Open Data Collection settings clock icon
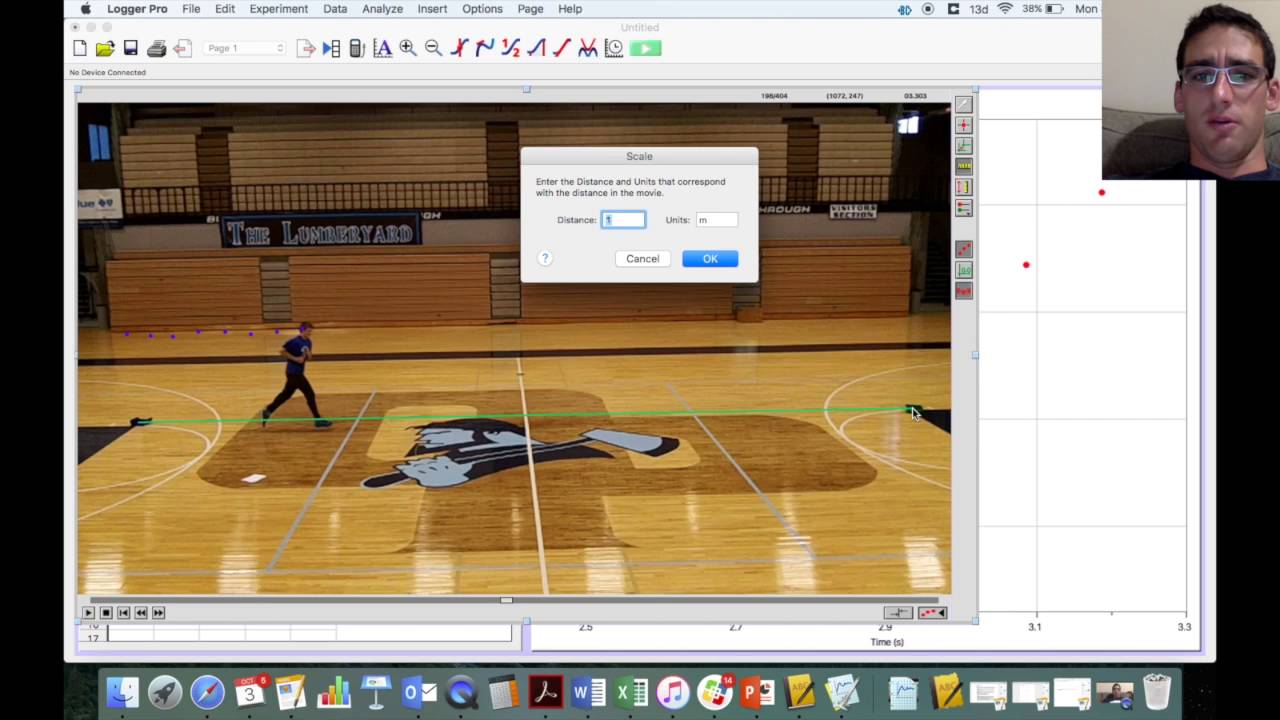This screenshot has height=720, width=1280. 614,48
